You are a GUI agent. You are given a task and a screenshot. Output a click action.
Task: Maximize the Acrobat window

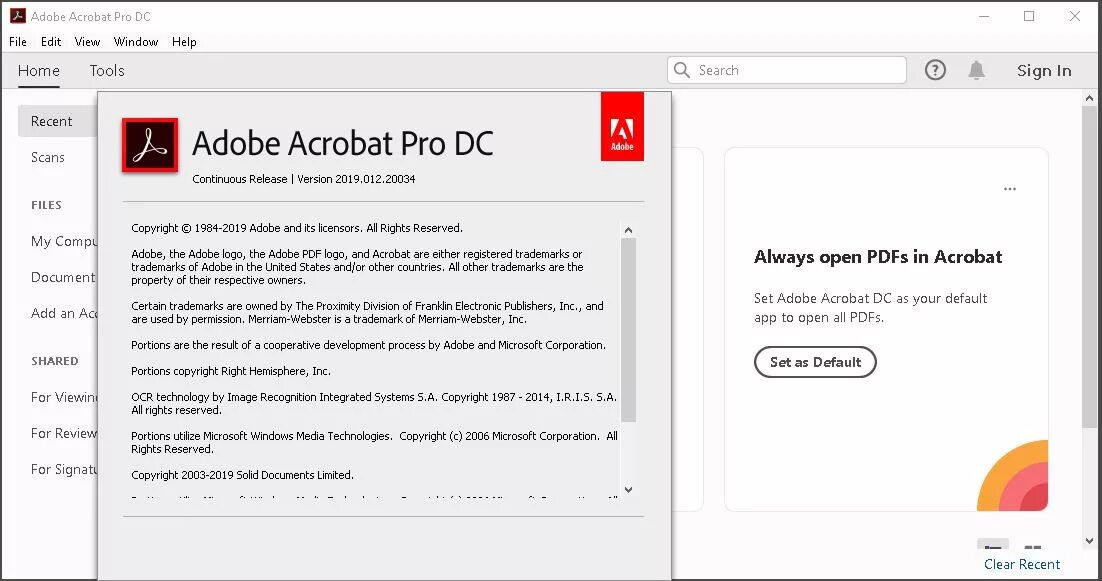pyautogui.click(x=1029, y=16)
